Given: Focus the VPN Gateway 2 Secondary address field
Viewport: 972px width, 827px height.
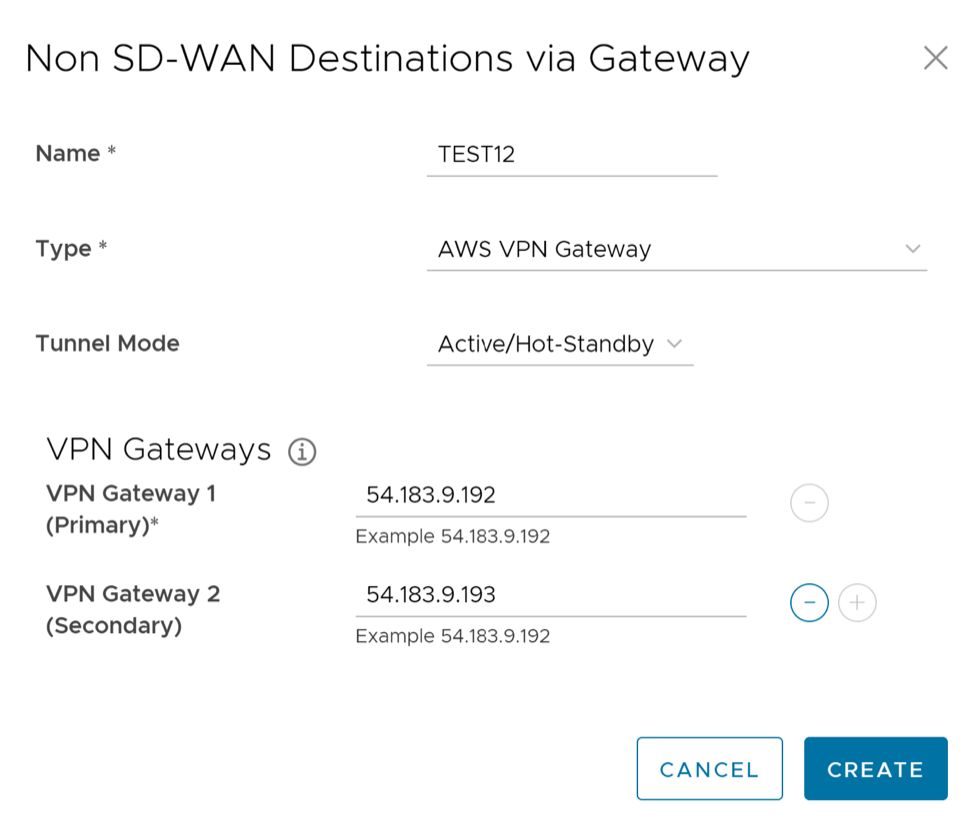Looking at the screenshot, I should (550, 595).
